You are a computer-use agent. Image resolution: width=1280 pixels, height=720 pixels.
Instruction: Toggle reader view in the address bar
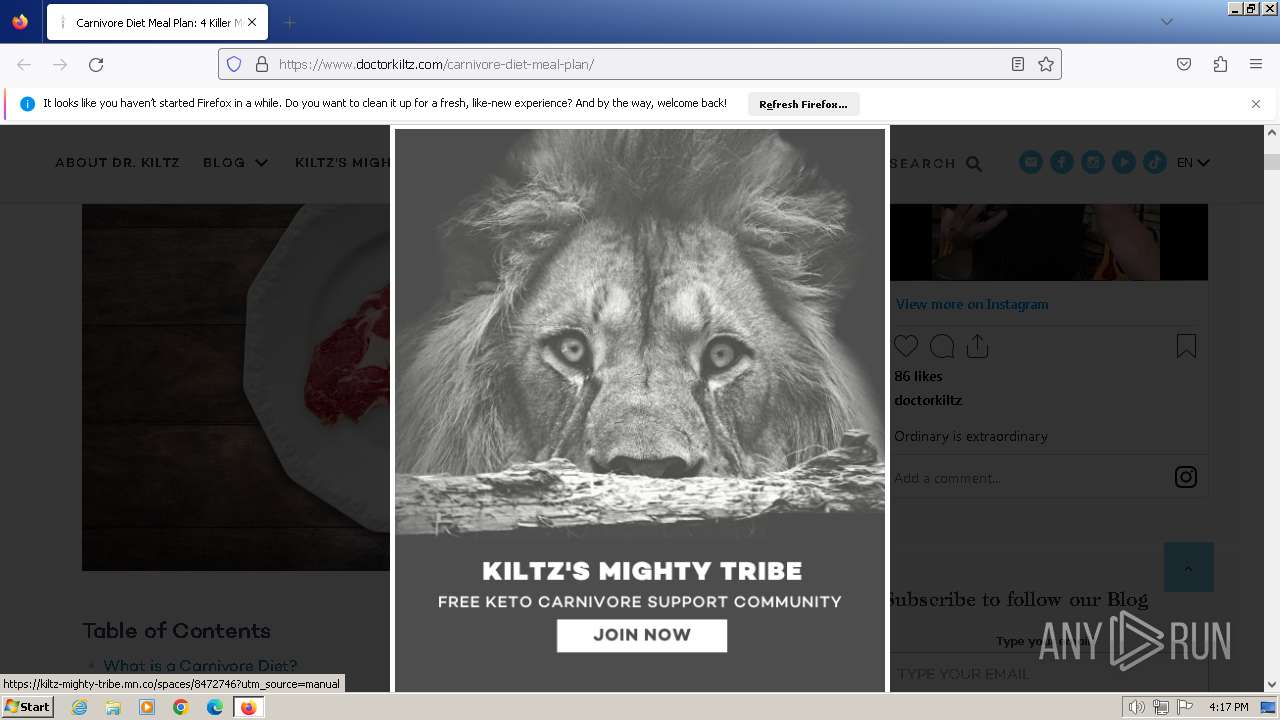pyautogui.click(x=1018, y=64)
